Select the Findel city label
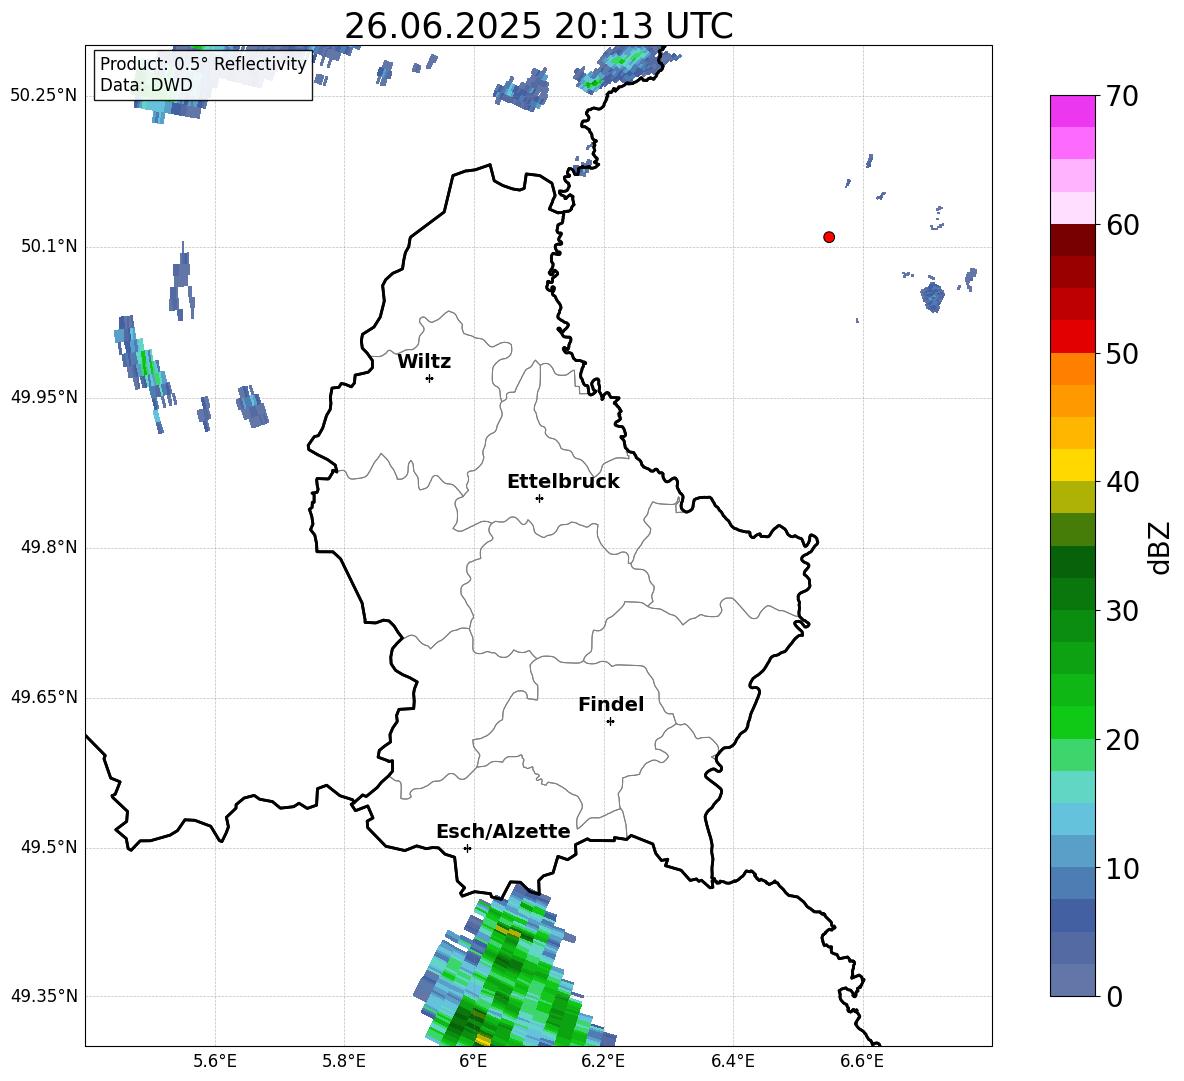Screen dimensions: 1184x1081 click(x=611, y=704)
